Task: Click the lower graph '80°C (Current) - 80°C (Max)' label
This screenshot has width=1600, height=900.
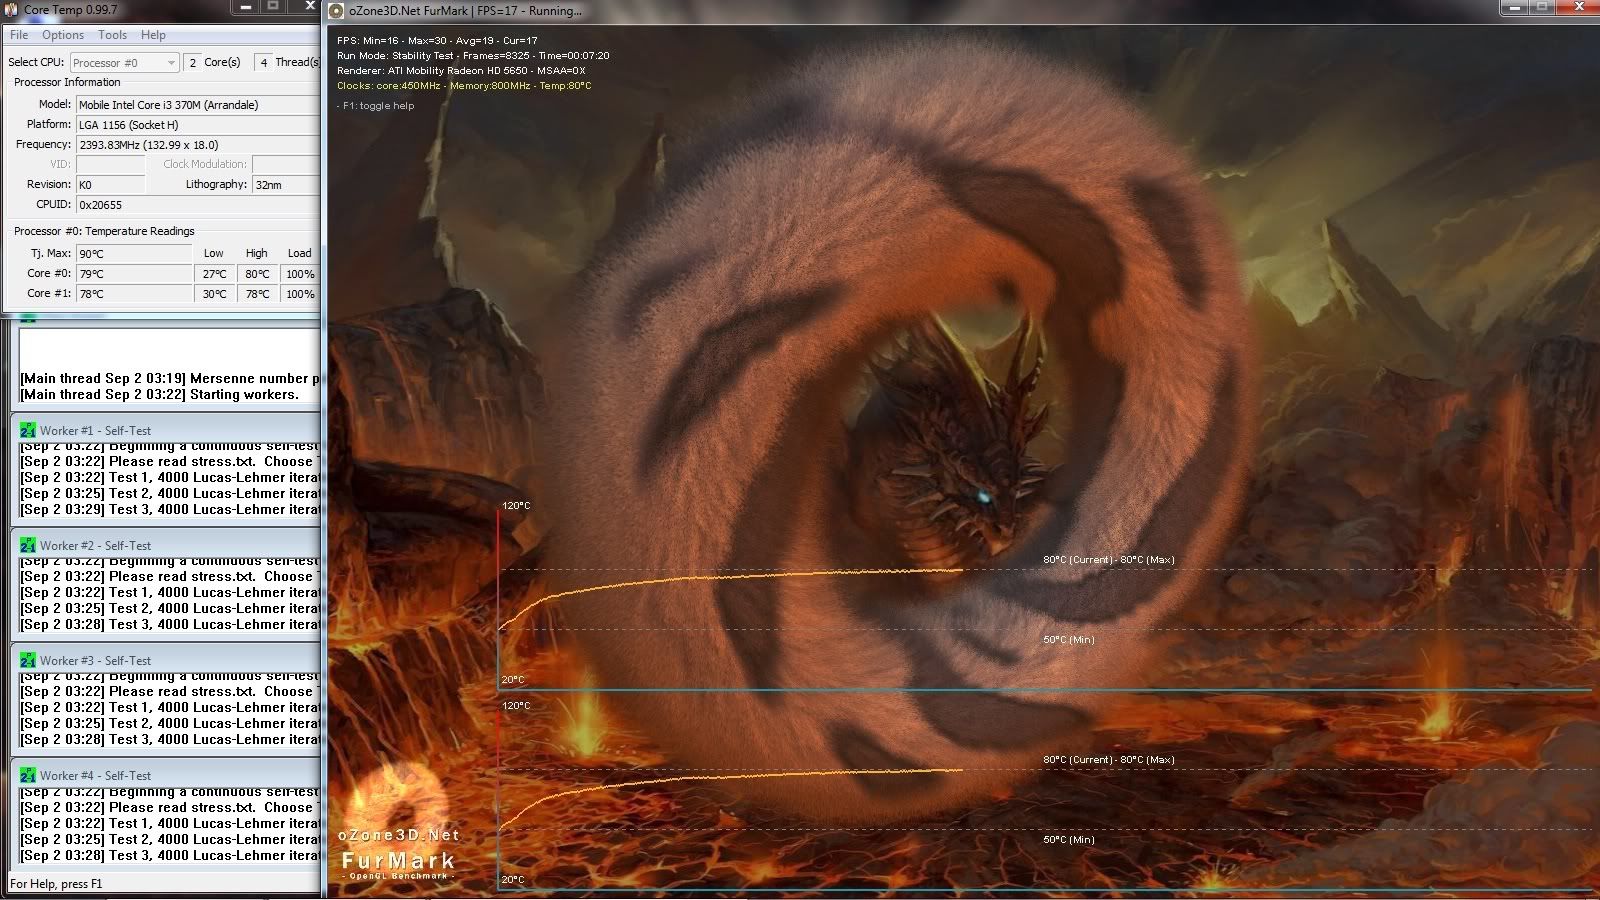Action: coord(1109,760)
